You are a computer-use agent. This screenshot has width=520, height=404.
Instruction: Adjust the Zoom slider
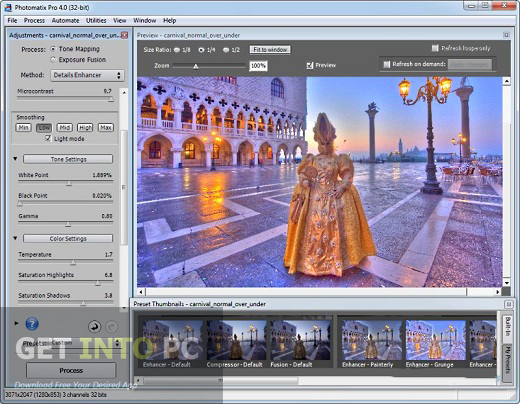(196, 66)
